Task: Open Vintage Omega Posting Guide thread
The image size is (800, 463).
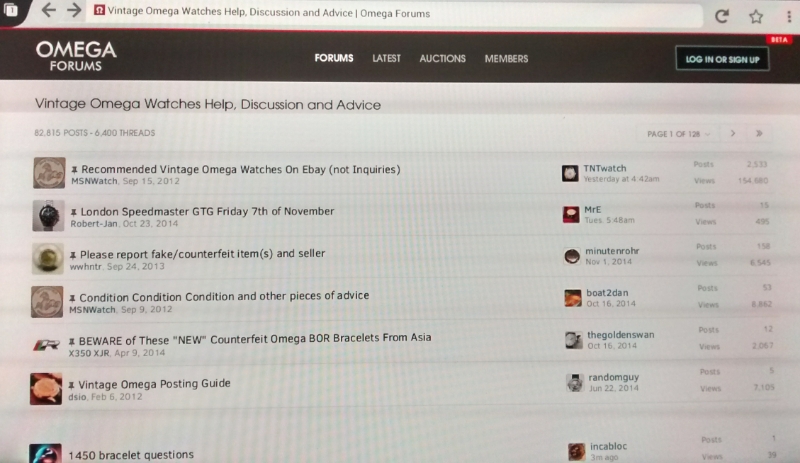Action: [155, 383]
